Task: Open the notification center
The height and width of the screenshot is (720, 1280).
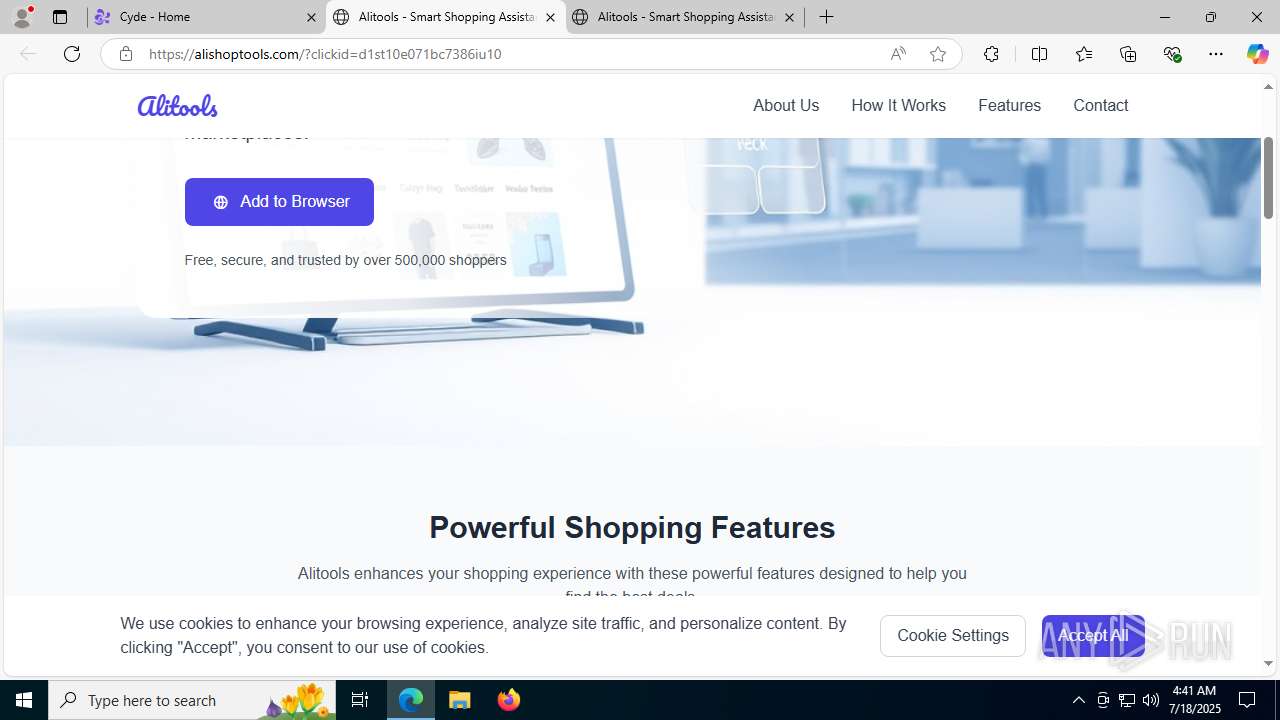Action: click(1248, 700)
